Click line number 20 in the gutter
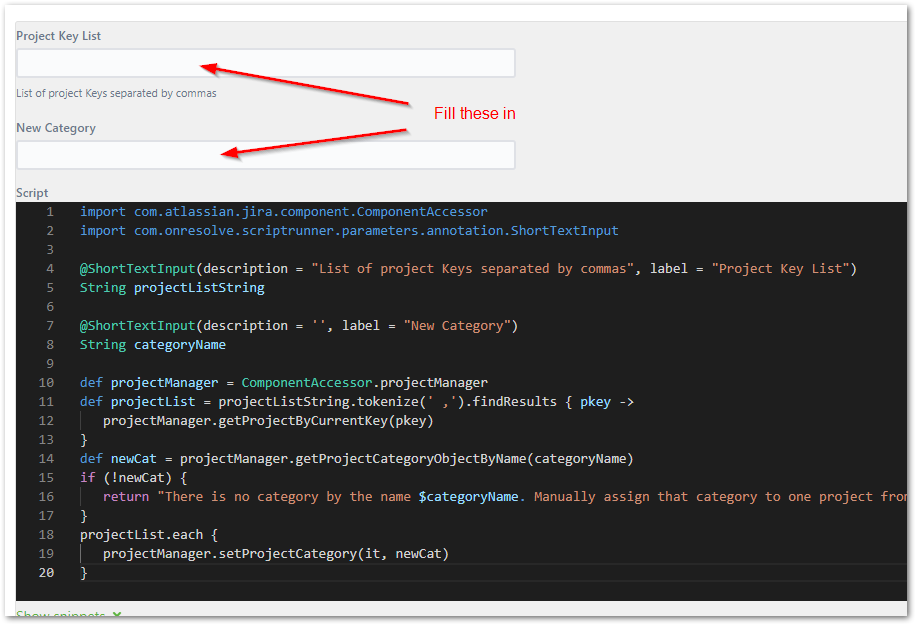 tap(46, 572)
